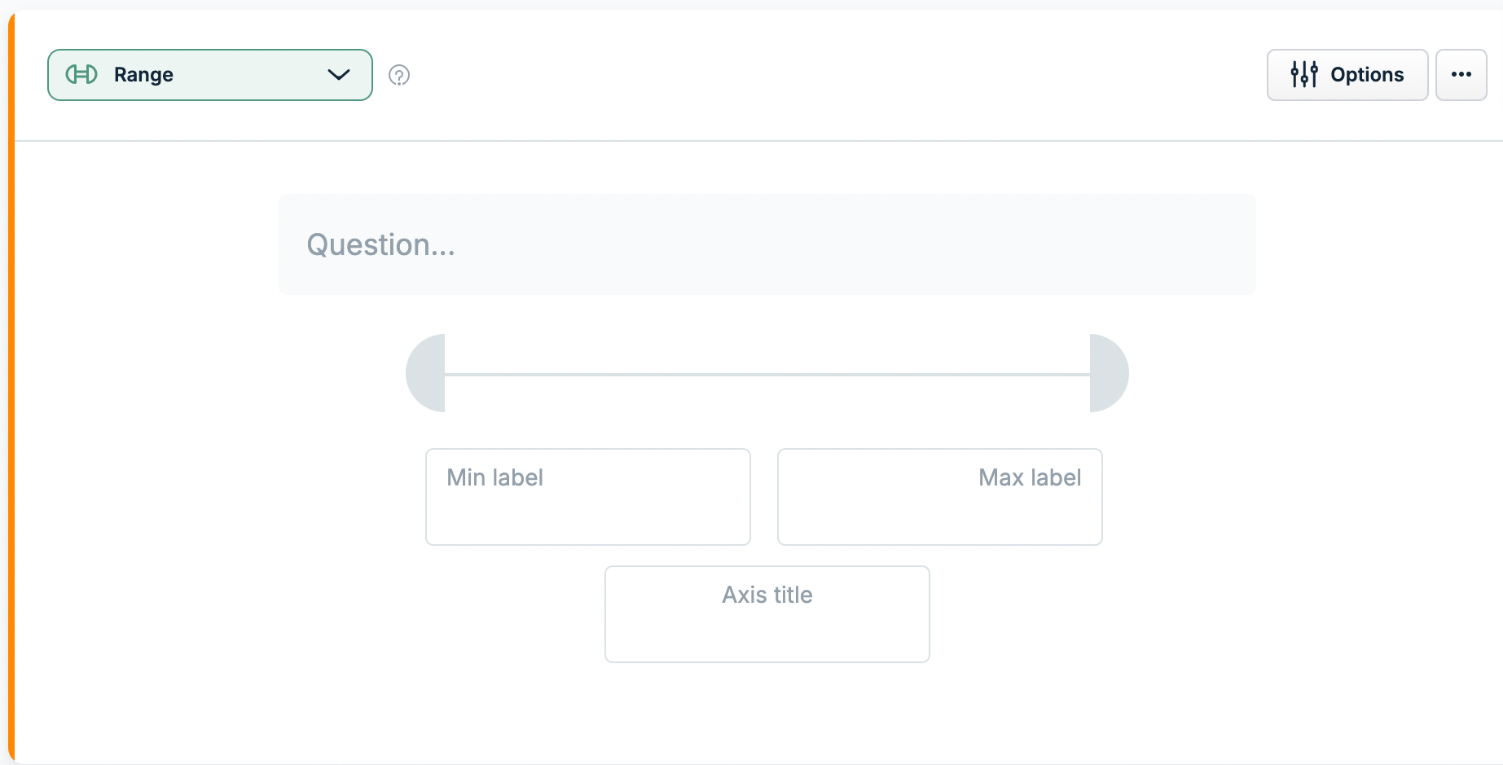Open the three-dots more menu

click(1461, 75)
